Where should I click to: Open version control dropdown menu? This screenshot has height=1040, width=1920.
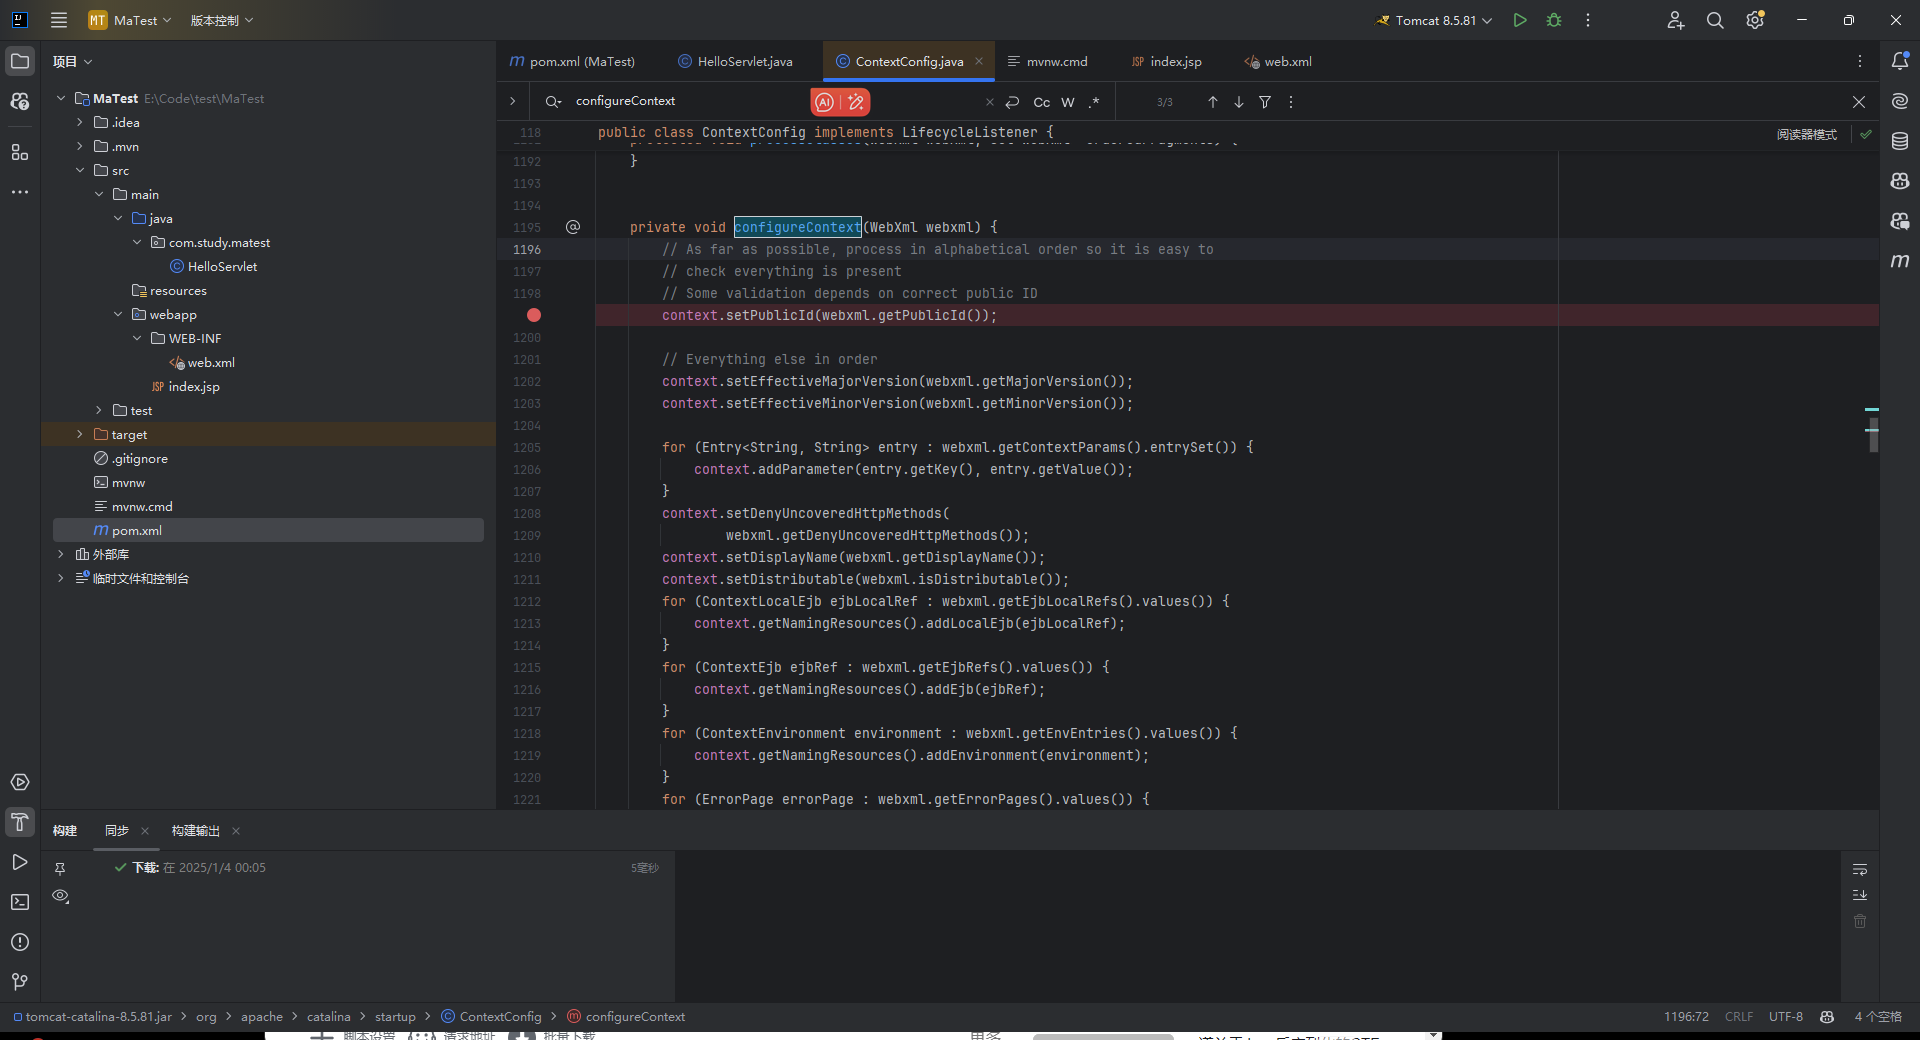pyautogui.click(x=221, y=20)
